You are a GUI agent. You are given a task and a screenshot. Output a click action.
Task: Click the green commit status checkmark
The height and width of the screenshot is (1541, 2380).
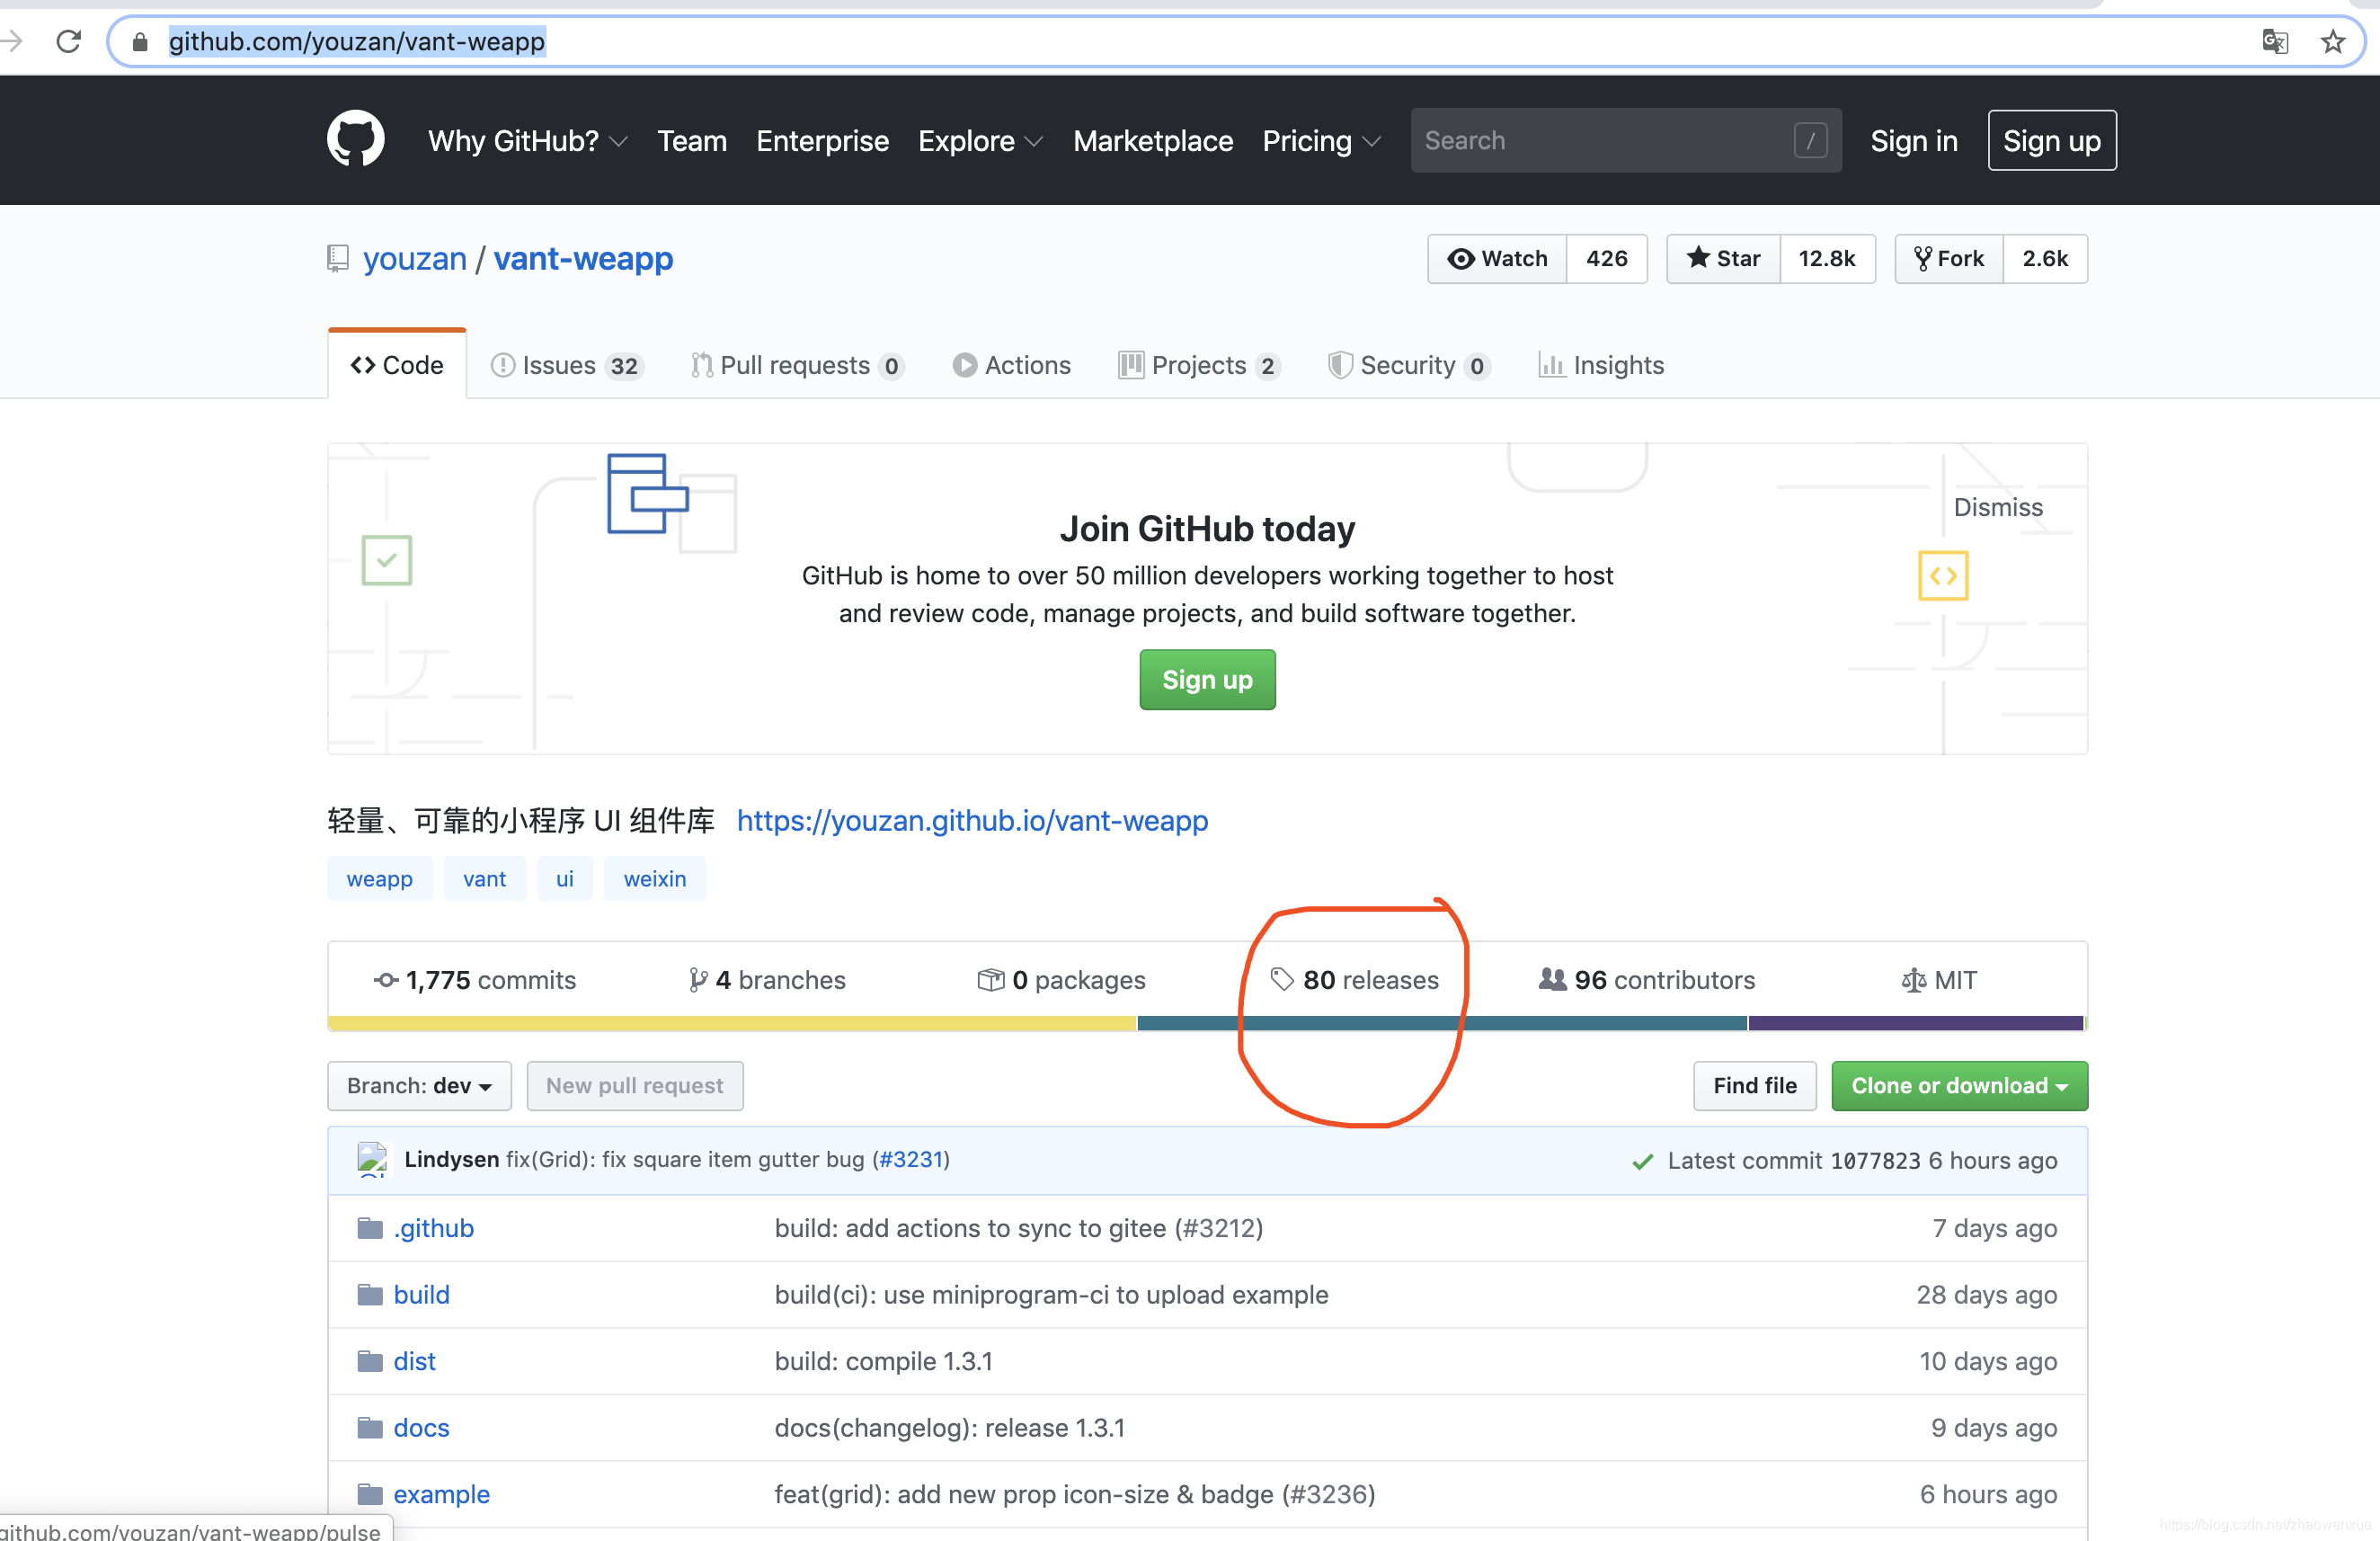1642,1161
